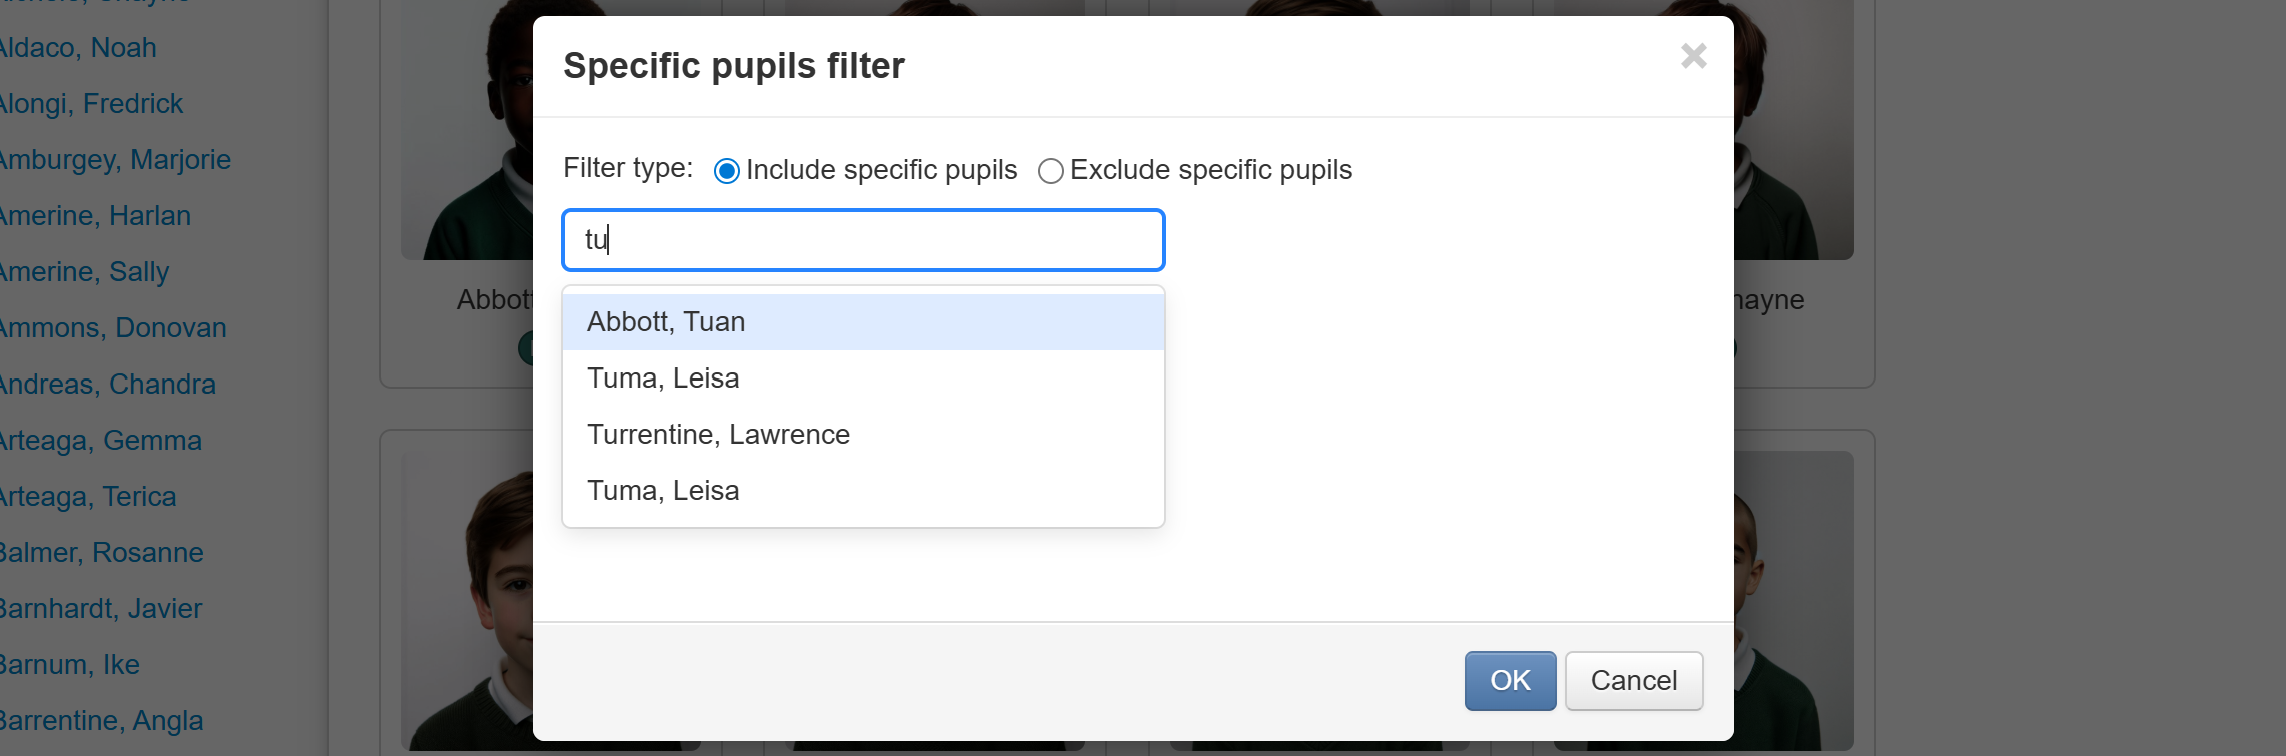Pick the first Tuma, Leisa suggestion

click(x=663, y=379)
